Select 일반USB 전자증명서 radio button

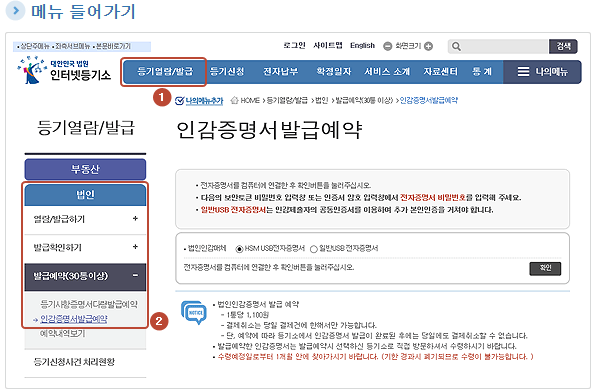click(x=313, y=249)
